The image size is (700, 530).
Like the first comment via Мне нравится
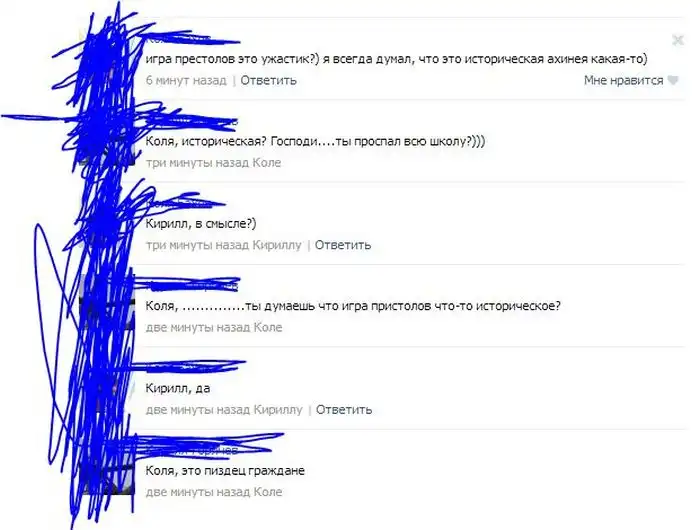[x=623, y=80]
